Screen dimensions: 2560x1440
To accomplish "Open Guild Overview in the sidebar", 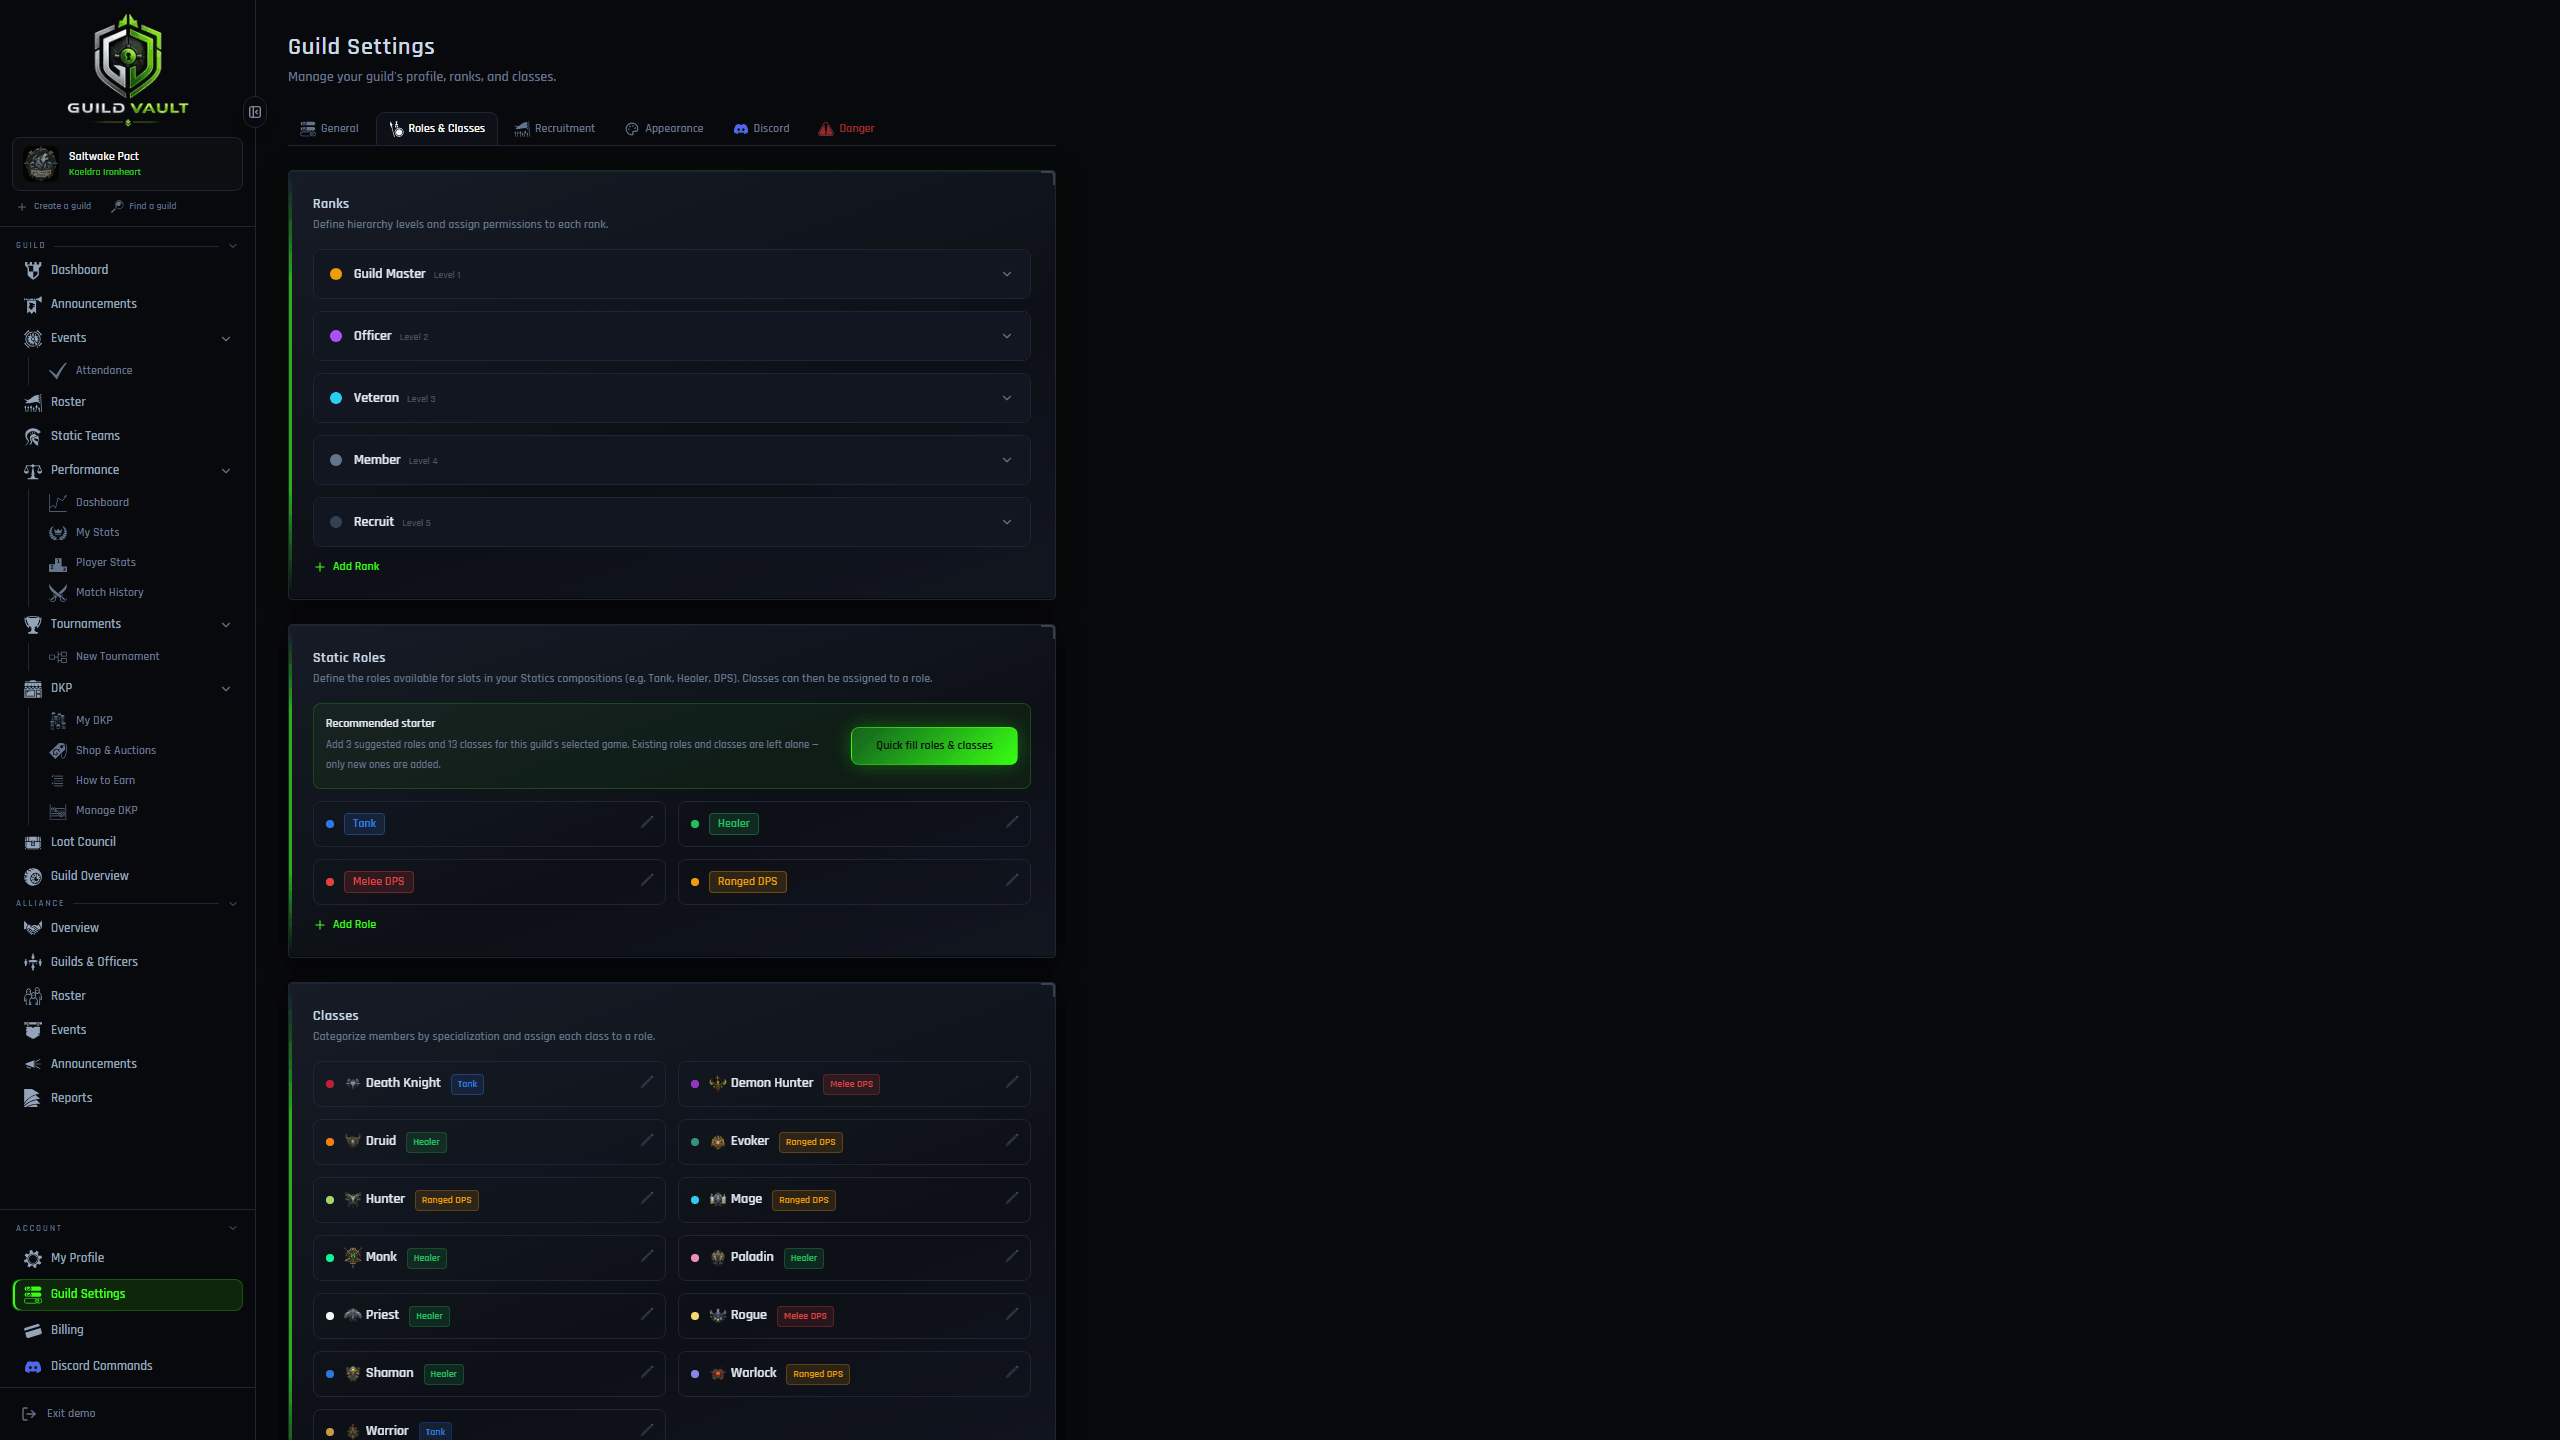I will [x=128, y=876].
